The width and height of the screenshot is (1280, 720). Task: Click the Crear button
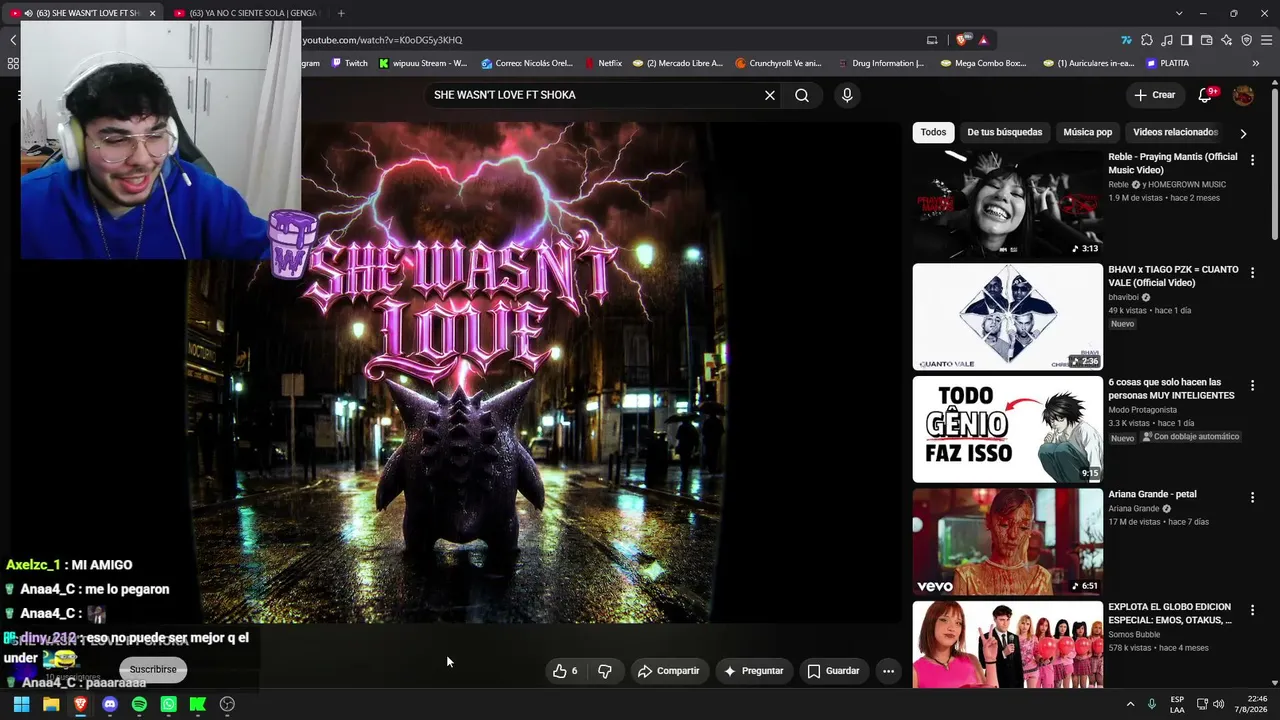[x=1155, y=95]
